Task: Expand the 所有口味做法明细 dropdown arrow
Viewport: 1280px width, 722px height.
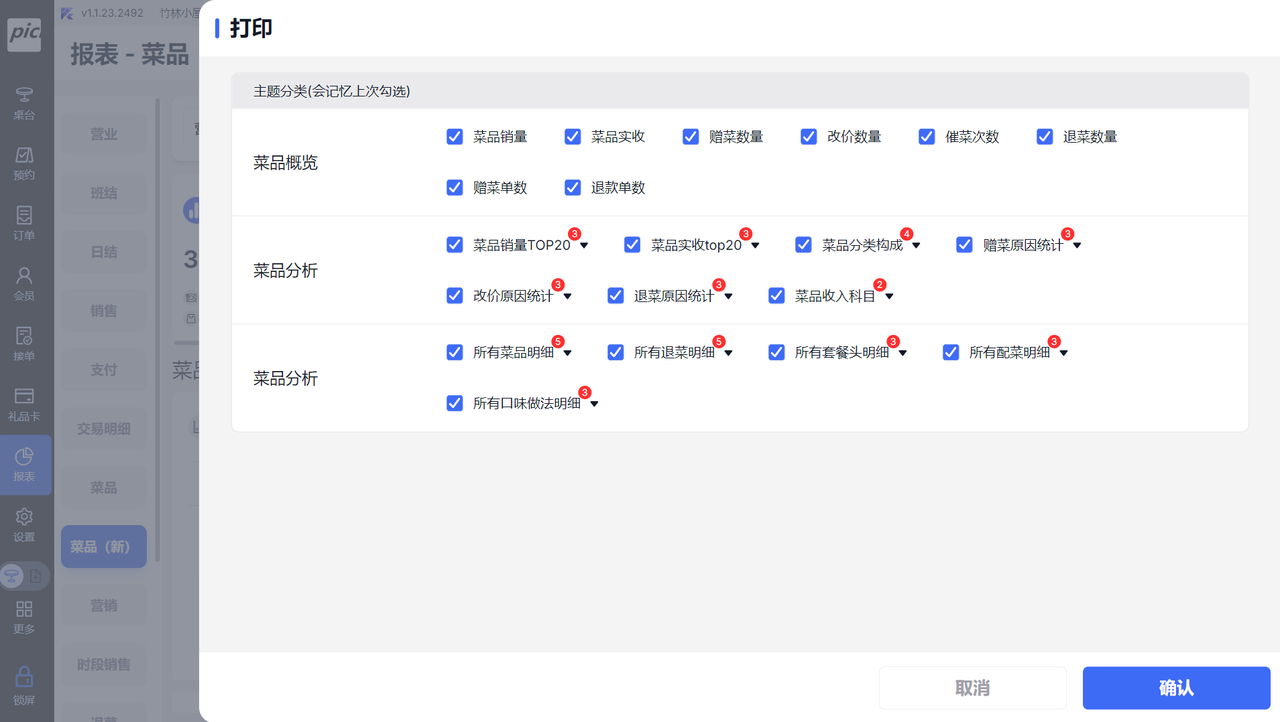Action: pyautogui.click(x=594, y=405)
